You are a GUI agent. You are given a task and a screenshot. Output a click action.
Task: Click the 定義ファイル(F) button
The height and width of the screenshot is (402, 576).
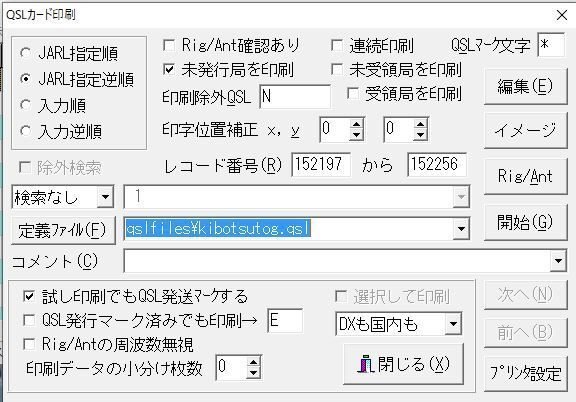[63, 230]
